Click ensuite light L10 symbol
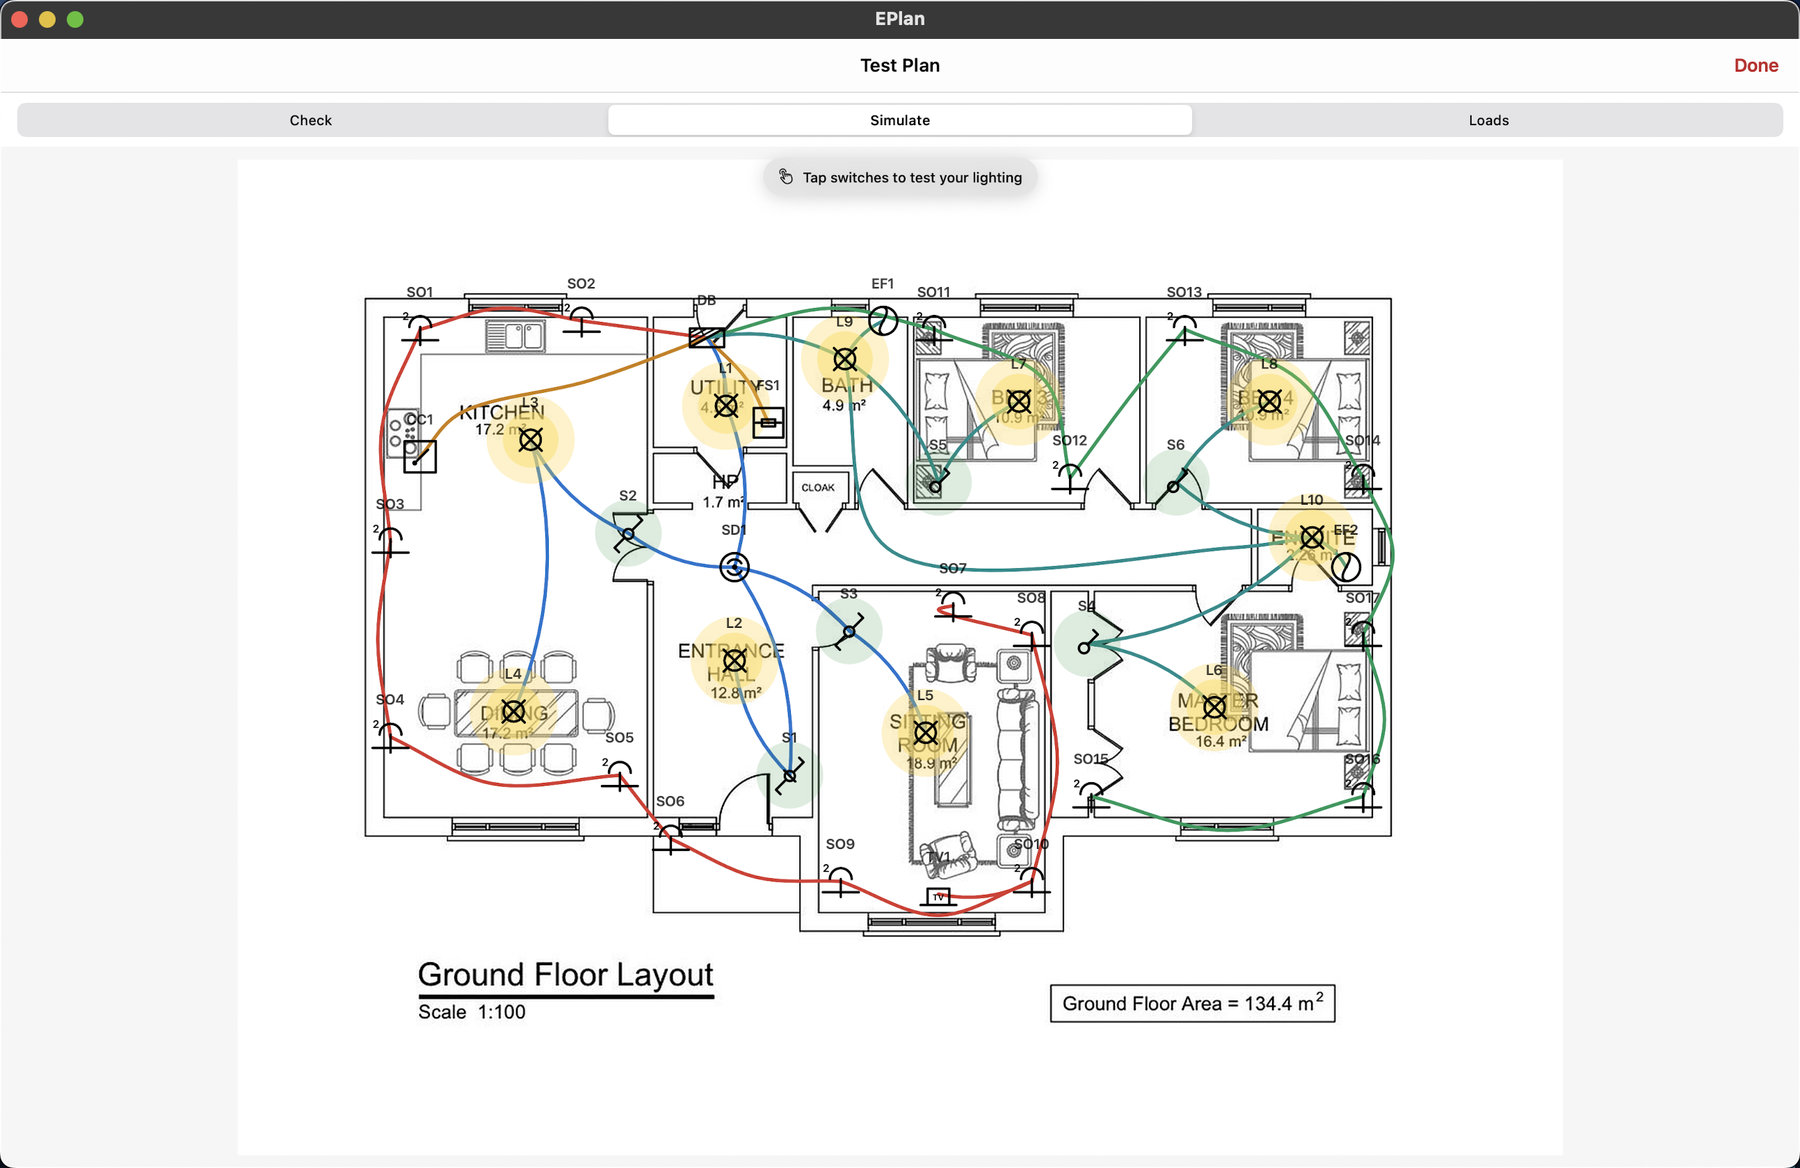The width and height of the screenshot is (1800, 1168). click(x=1313, y=538)
